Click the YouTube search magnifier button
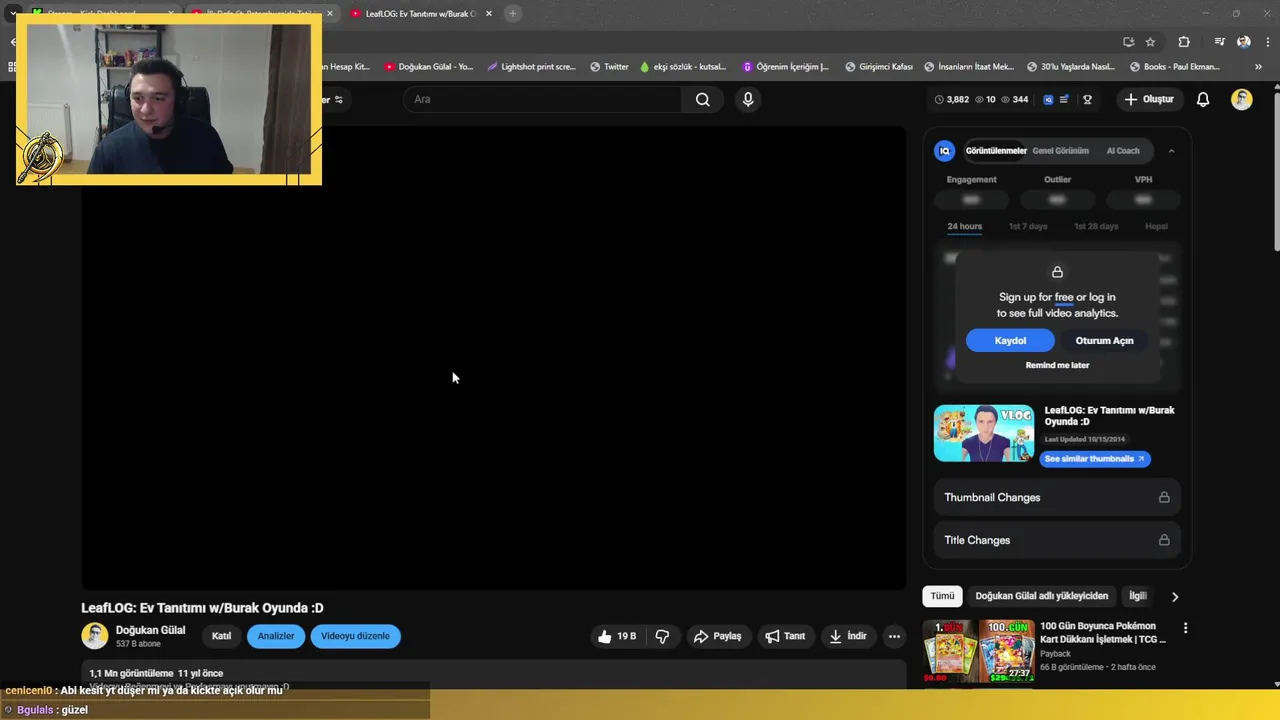Image resolution: width=1280 pixels, height=720 pixels. click(x=703, y=99)
